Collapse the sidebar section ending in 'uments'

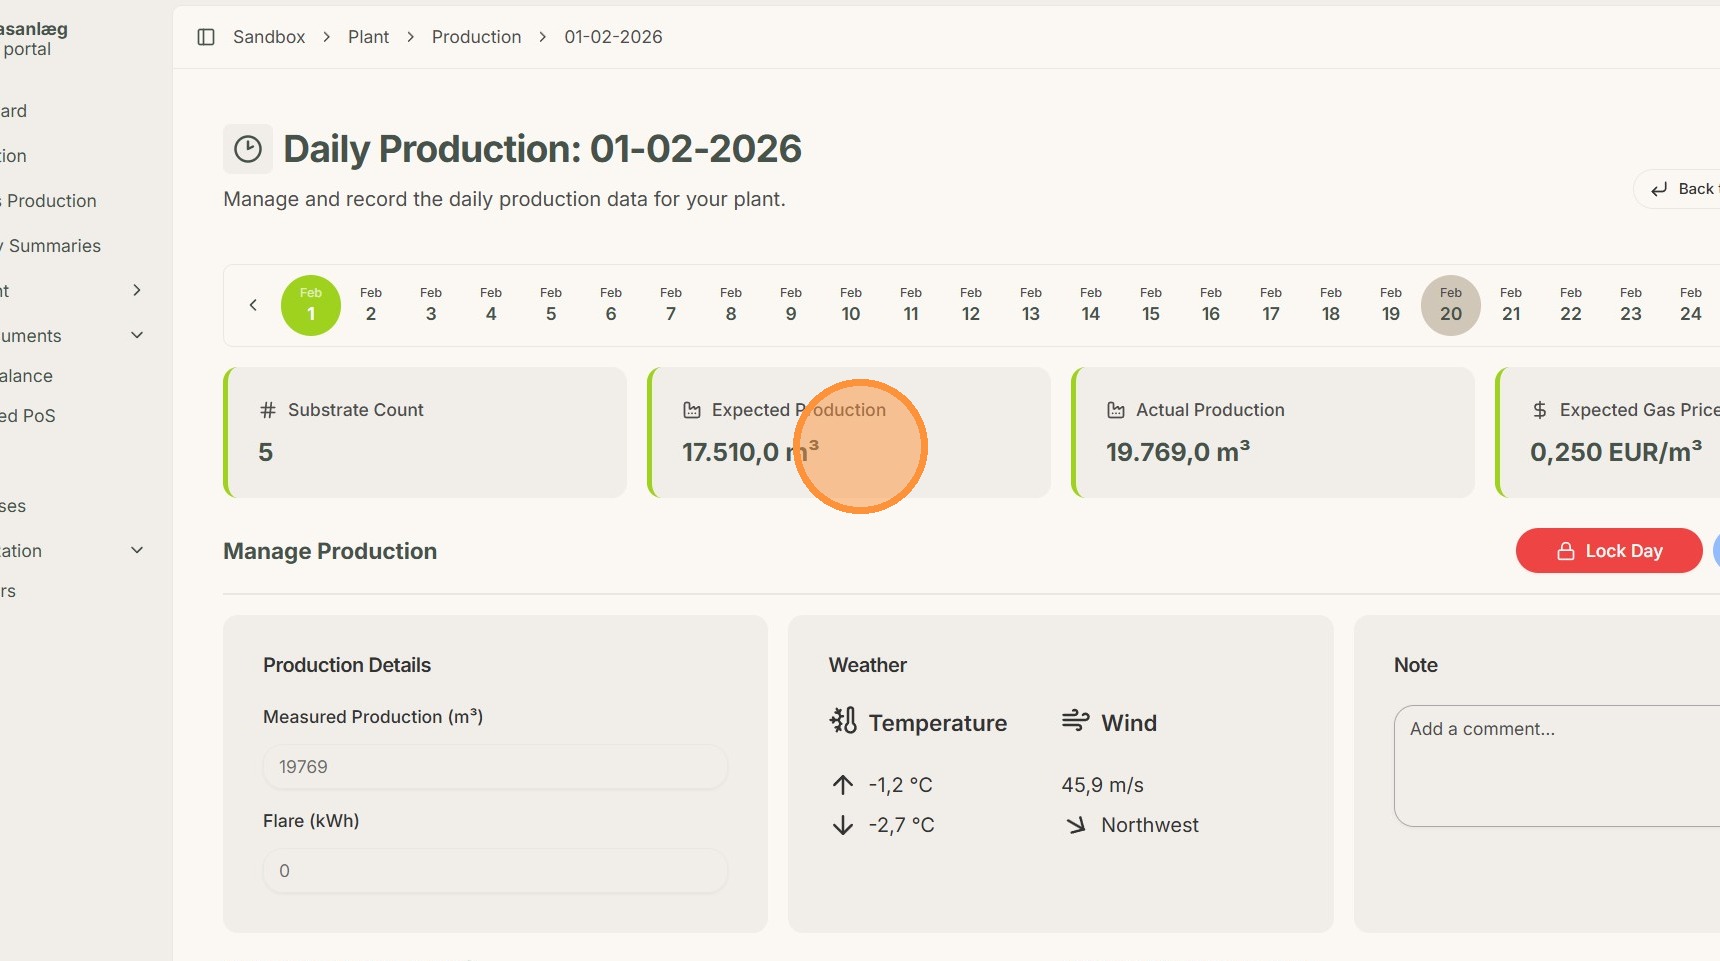(137, 336)
